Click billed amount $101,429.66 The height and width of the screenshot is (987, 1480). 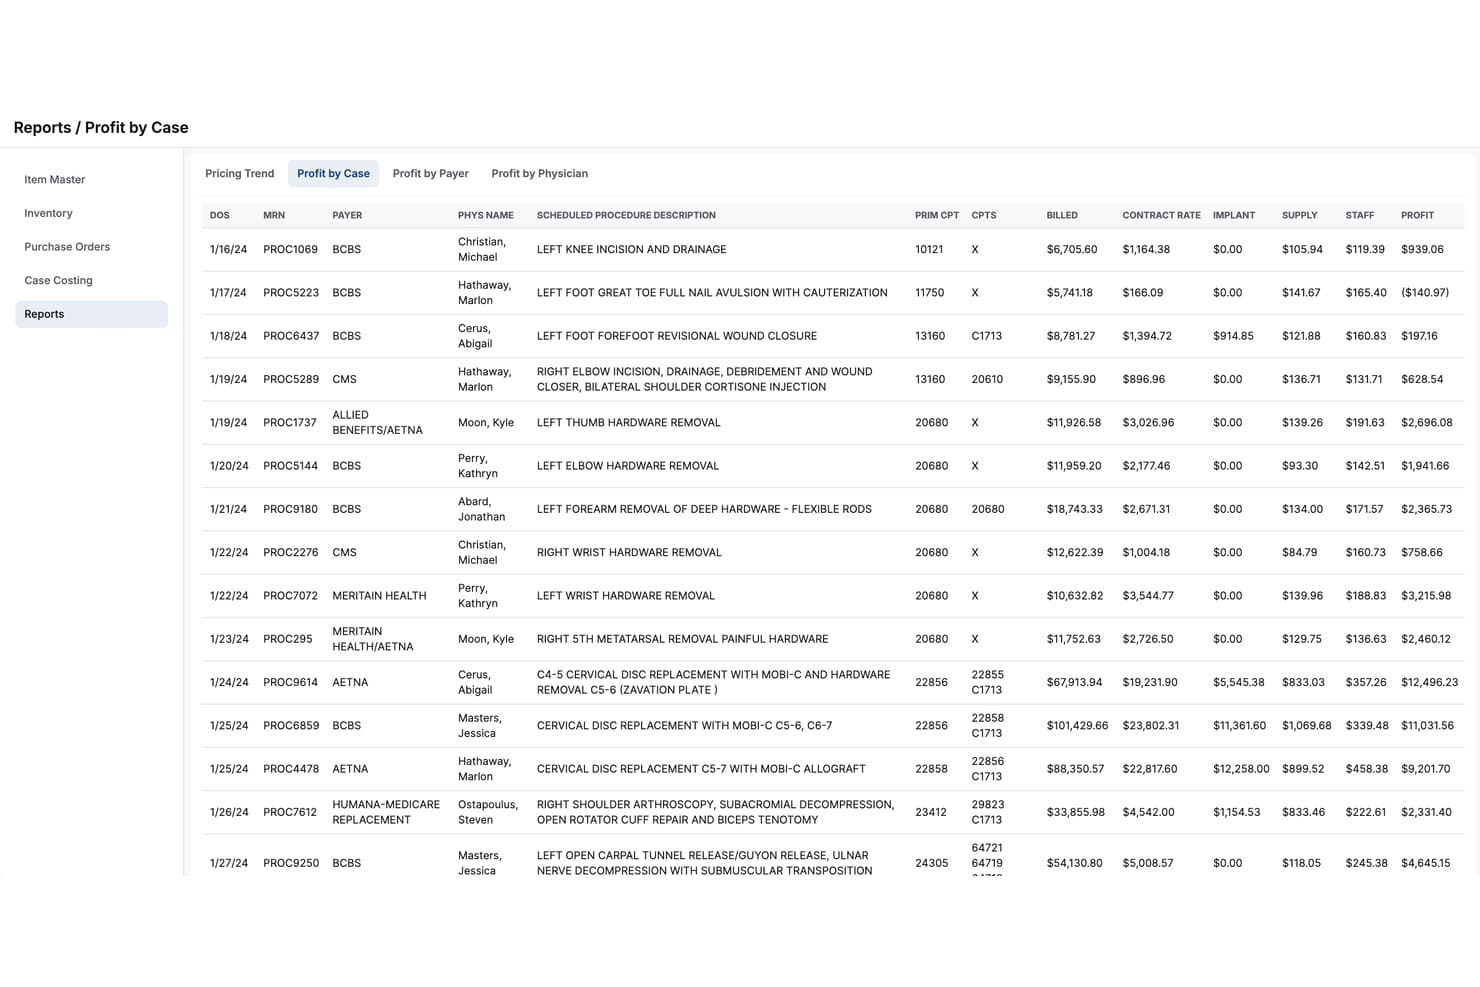1077,726
